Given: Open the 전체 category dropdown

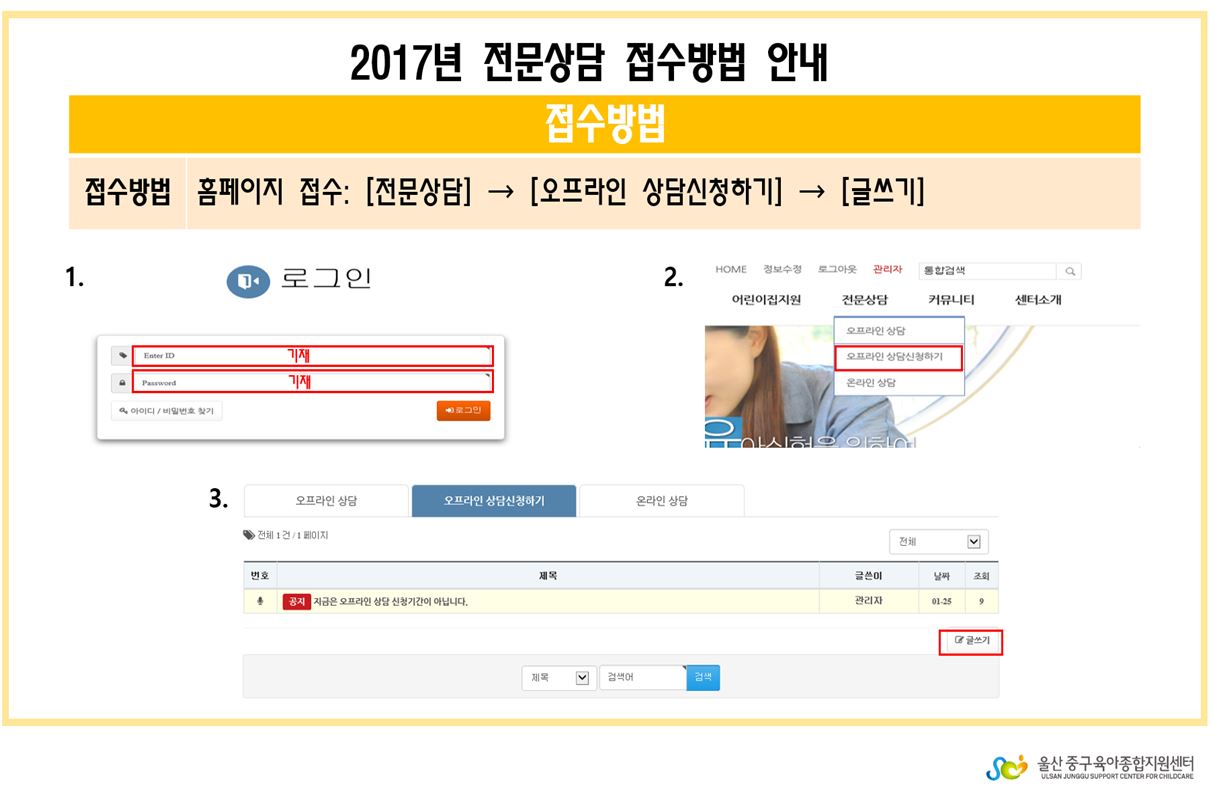Looking at the screenshot, I should tap(938, 541).
